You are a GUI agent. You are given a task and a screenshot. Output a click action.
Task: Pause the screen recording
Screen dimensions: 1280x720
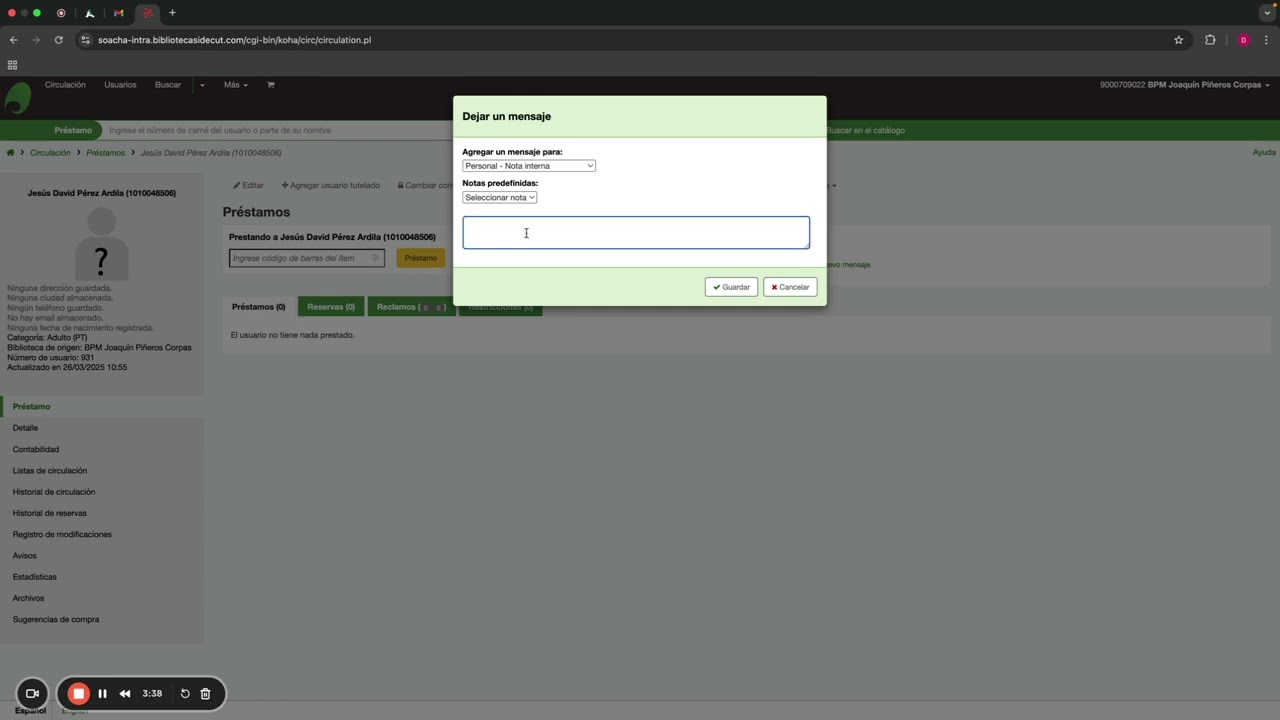[x=102, y=693]
